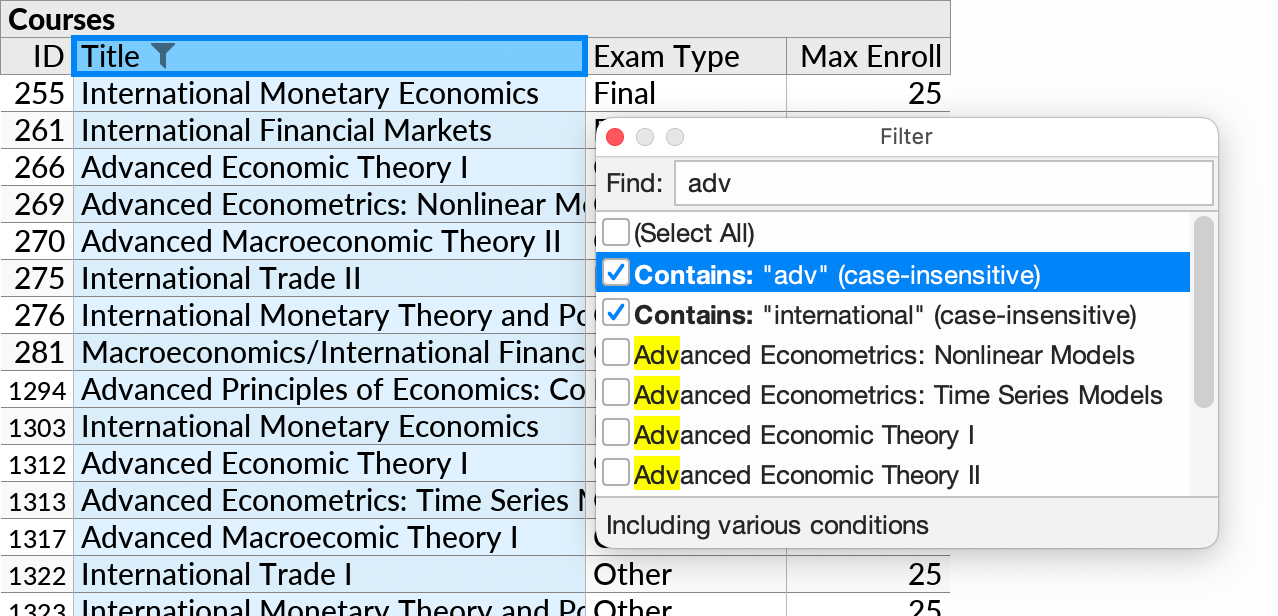
Task: Minimize the Filter window
Action: [644, 137]
